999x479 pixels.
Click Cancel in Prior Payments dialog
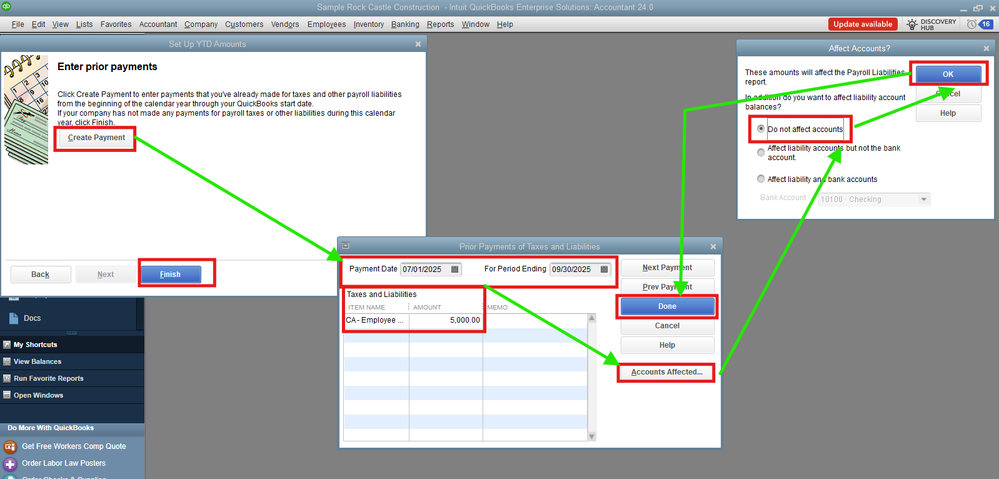point(667,325)
